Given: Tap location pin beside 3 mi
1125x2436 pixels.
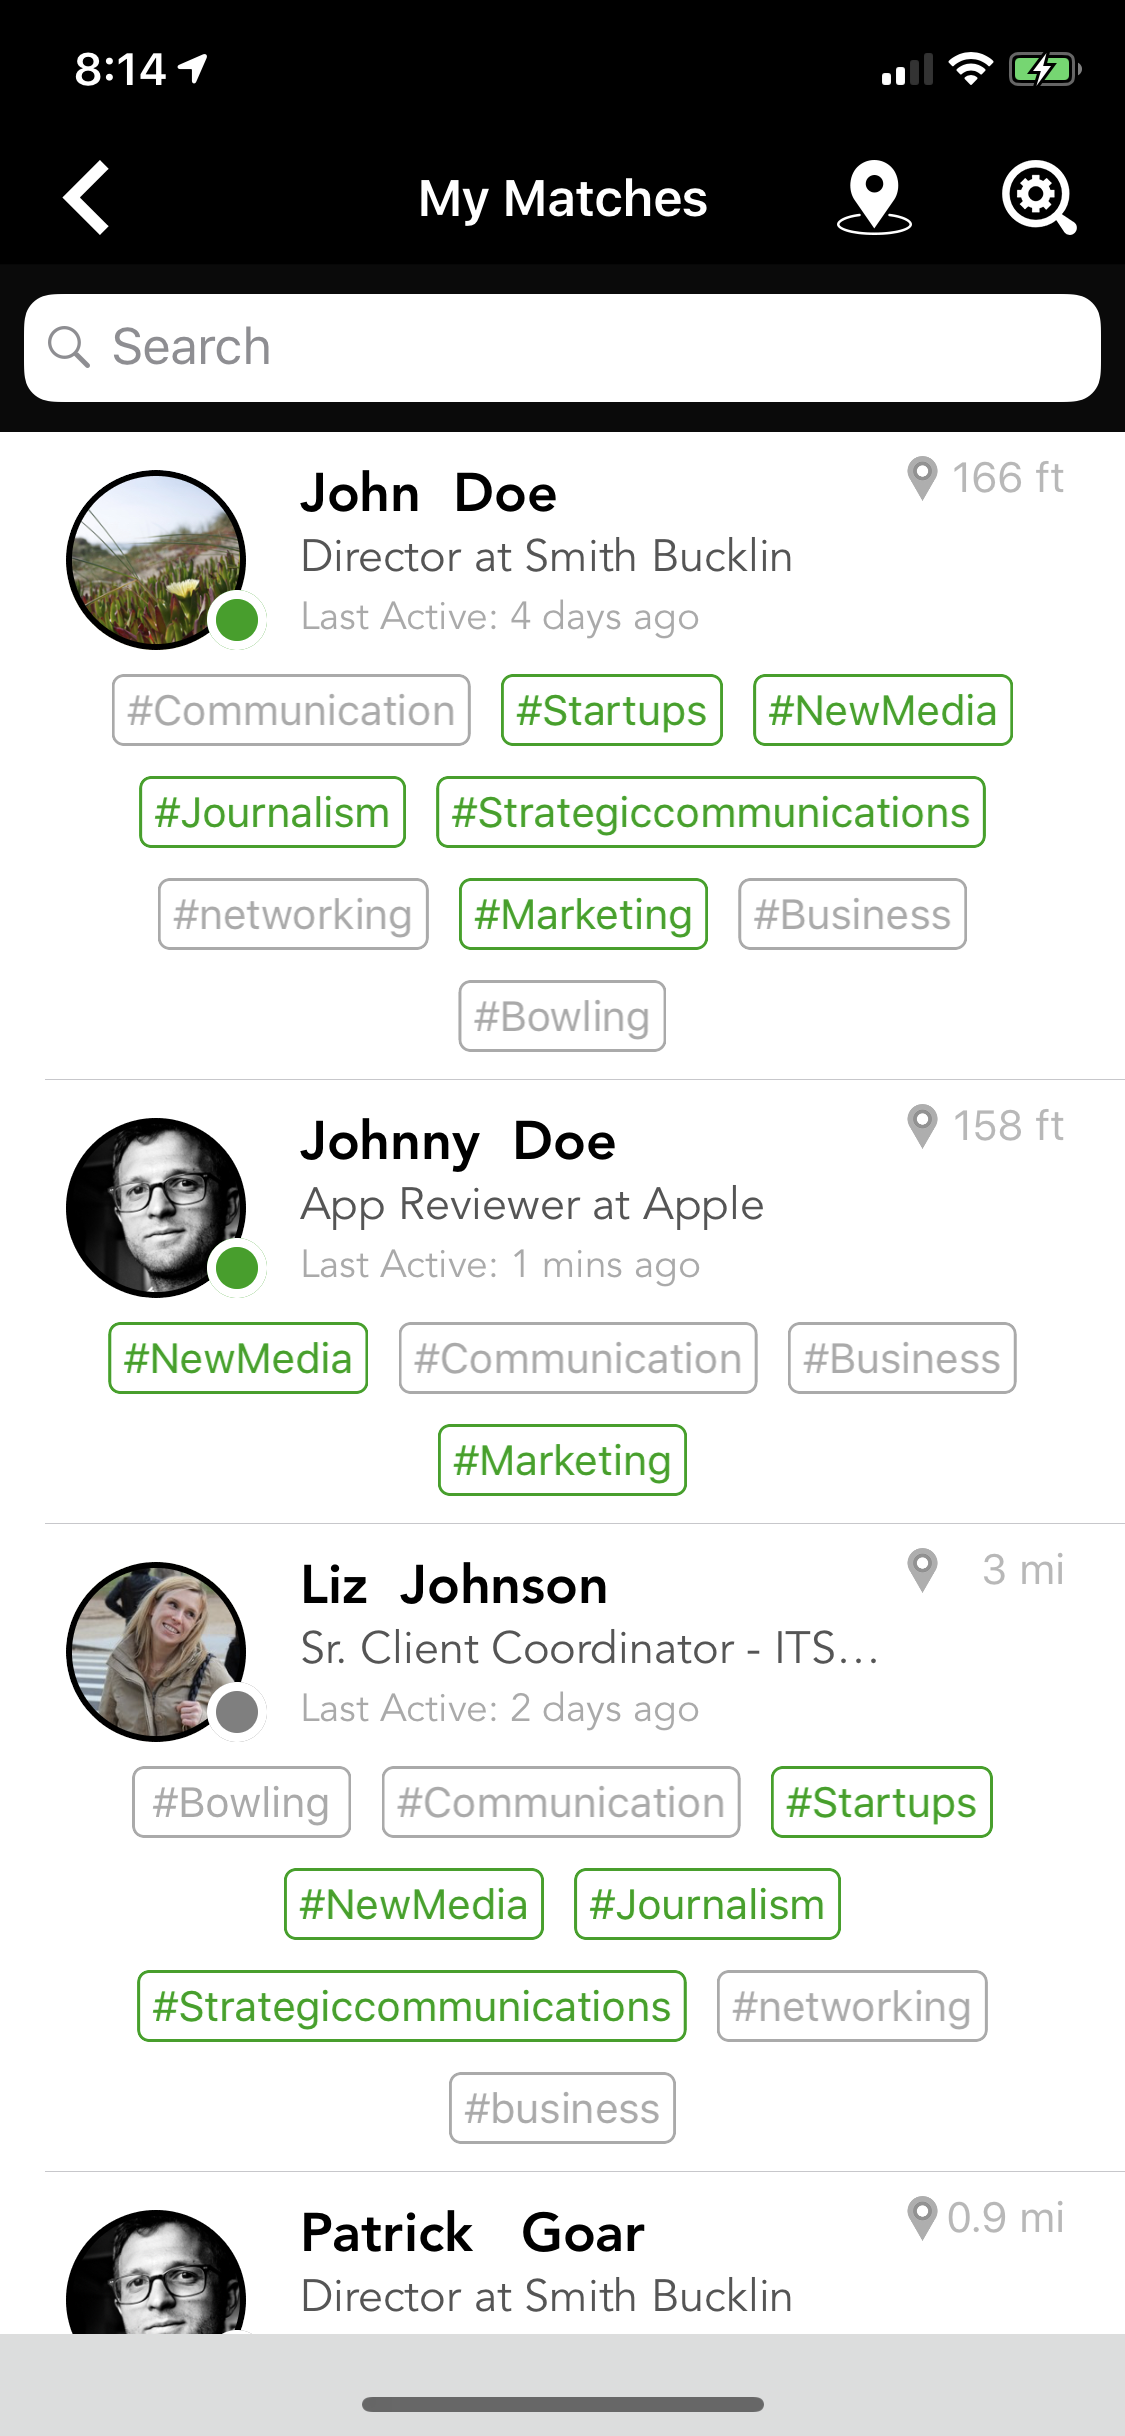Looking at the screenshot, I should click(922, 1570).
